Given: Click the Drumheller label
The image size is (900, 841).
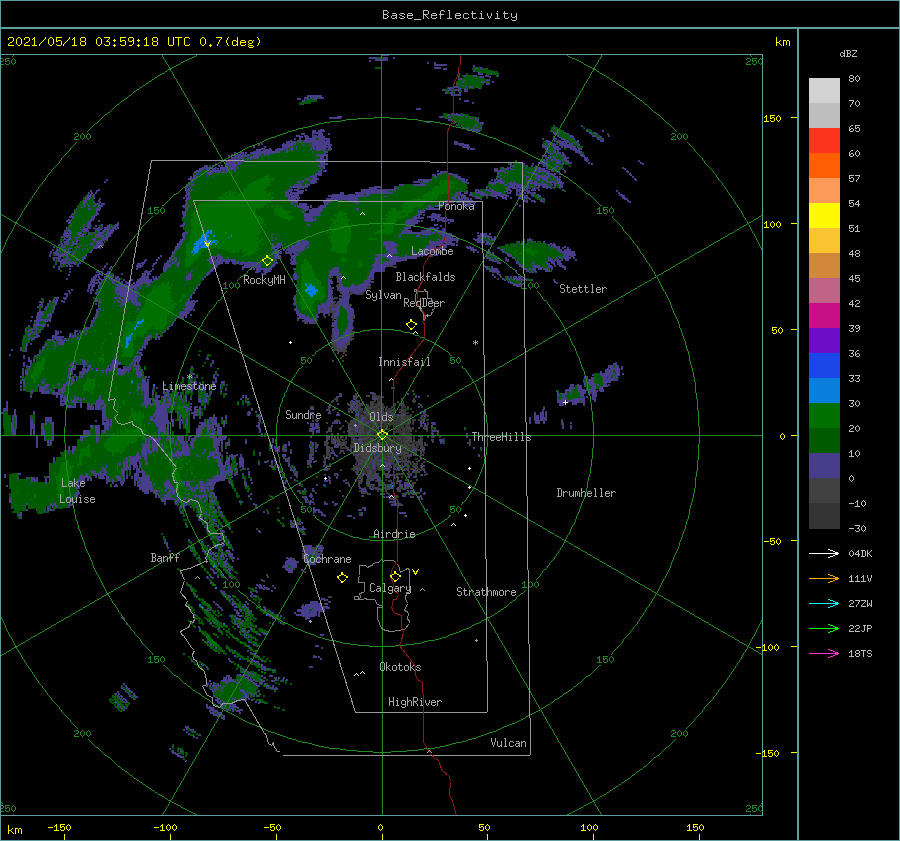Looking at the screenshot, I should [x=586, y=493].
